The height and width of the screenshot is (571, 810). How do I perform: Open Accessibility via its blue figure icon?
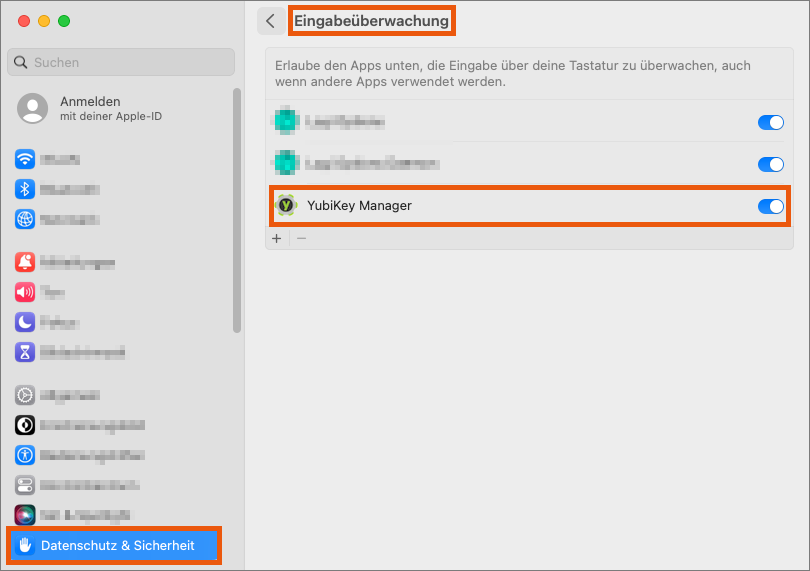[25, 455]
